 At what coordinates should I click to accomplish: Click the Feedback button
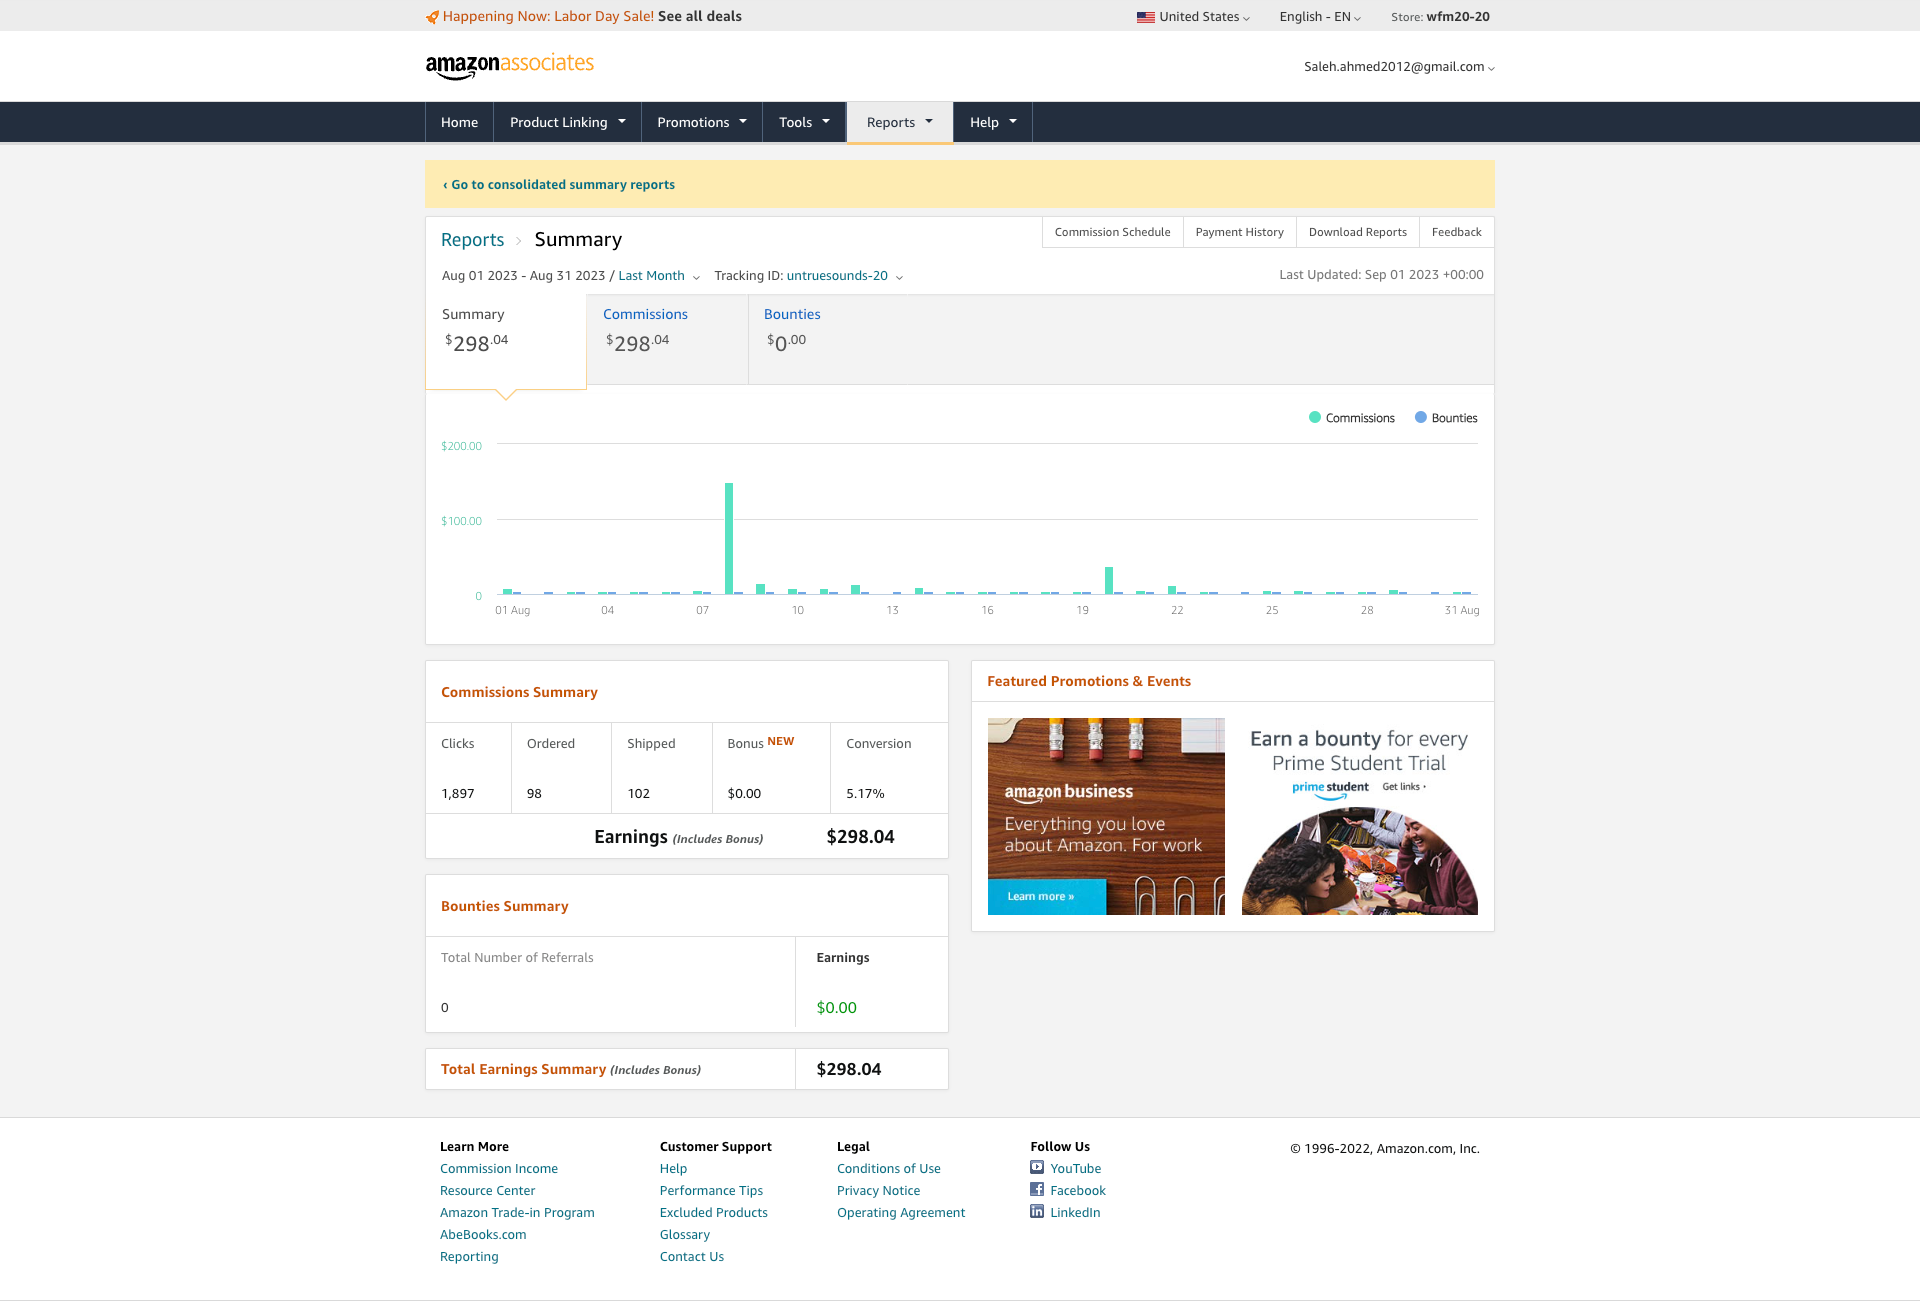[1456, 232]
